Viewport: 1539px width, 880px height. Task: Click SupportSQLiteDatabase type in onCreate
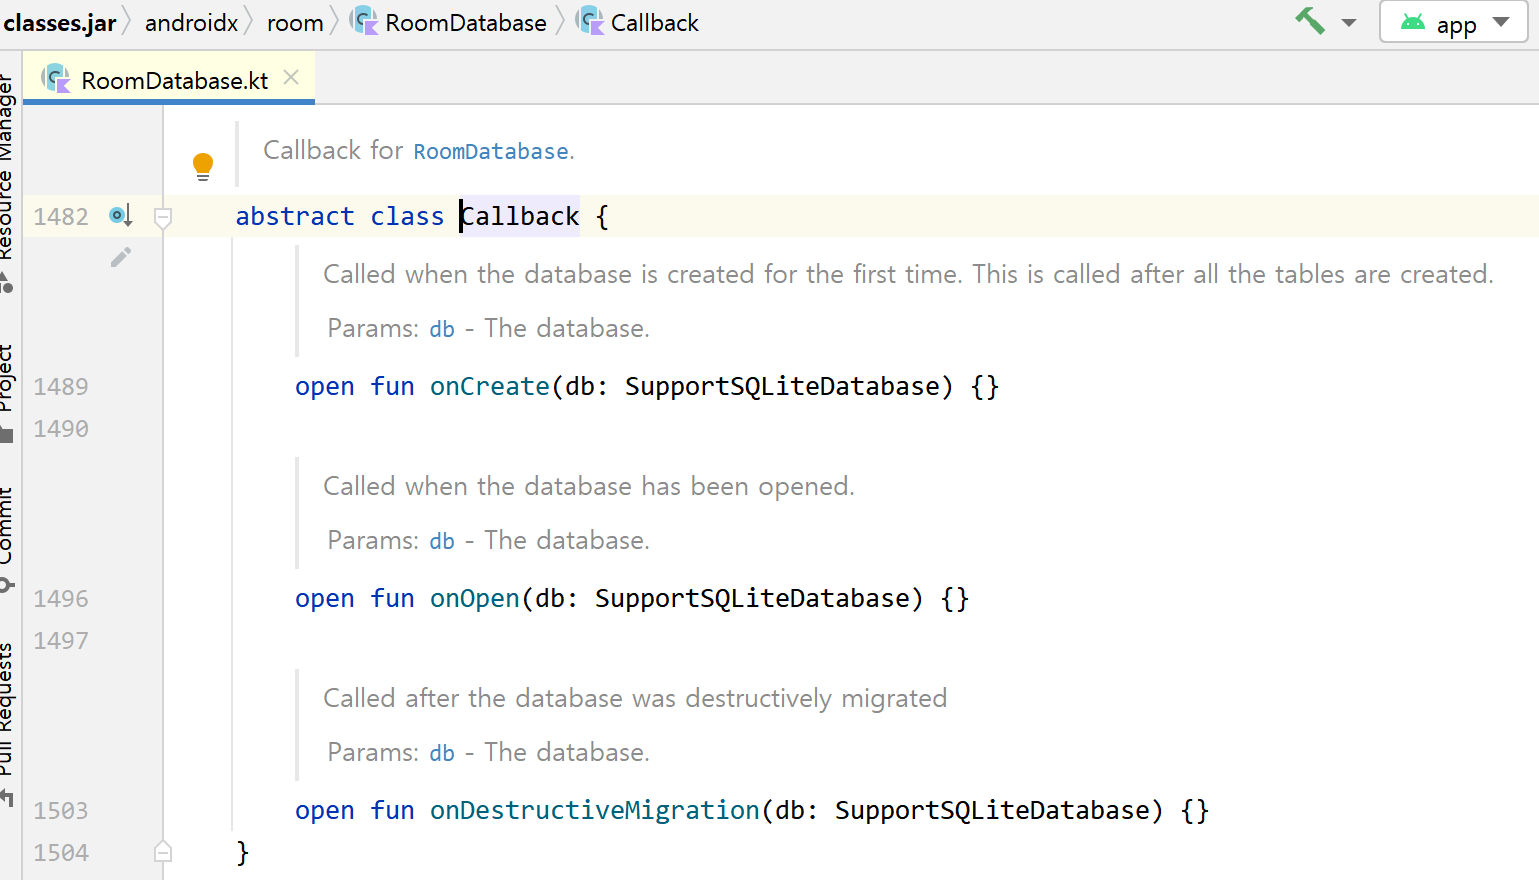[783, 386]
